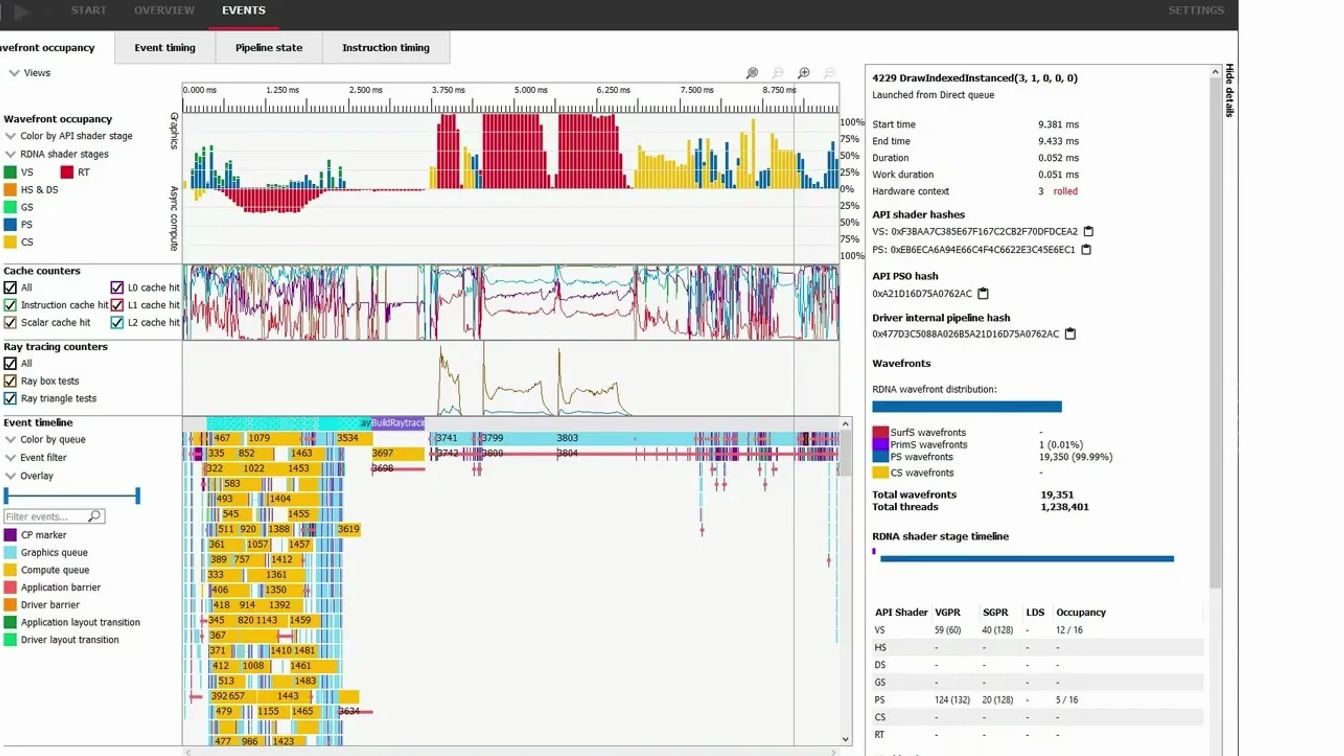This screenshot has width=1344, height=756.
Task: Switch to Instruction timing tab
Action: tap(386, 48)
